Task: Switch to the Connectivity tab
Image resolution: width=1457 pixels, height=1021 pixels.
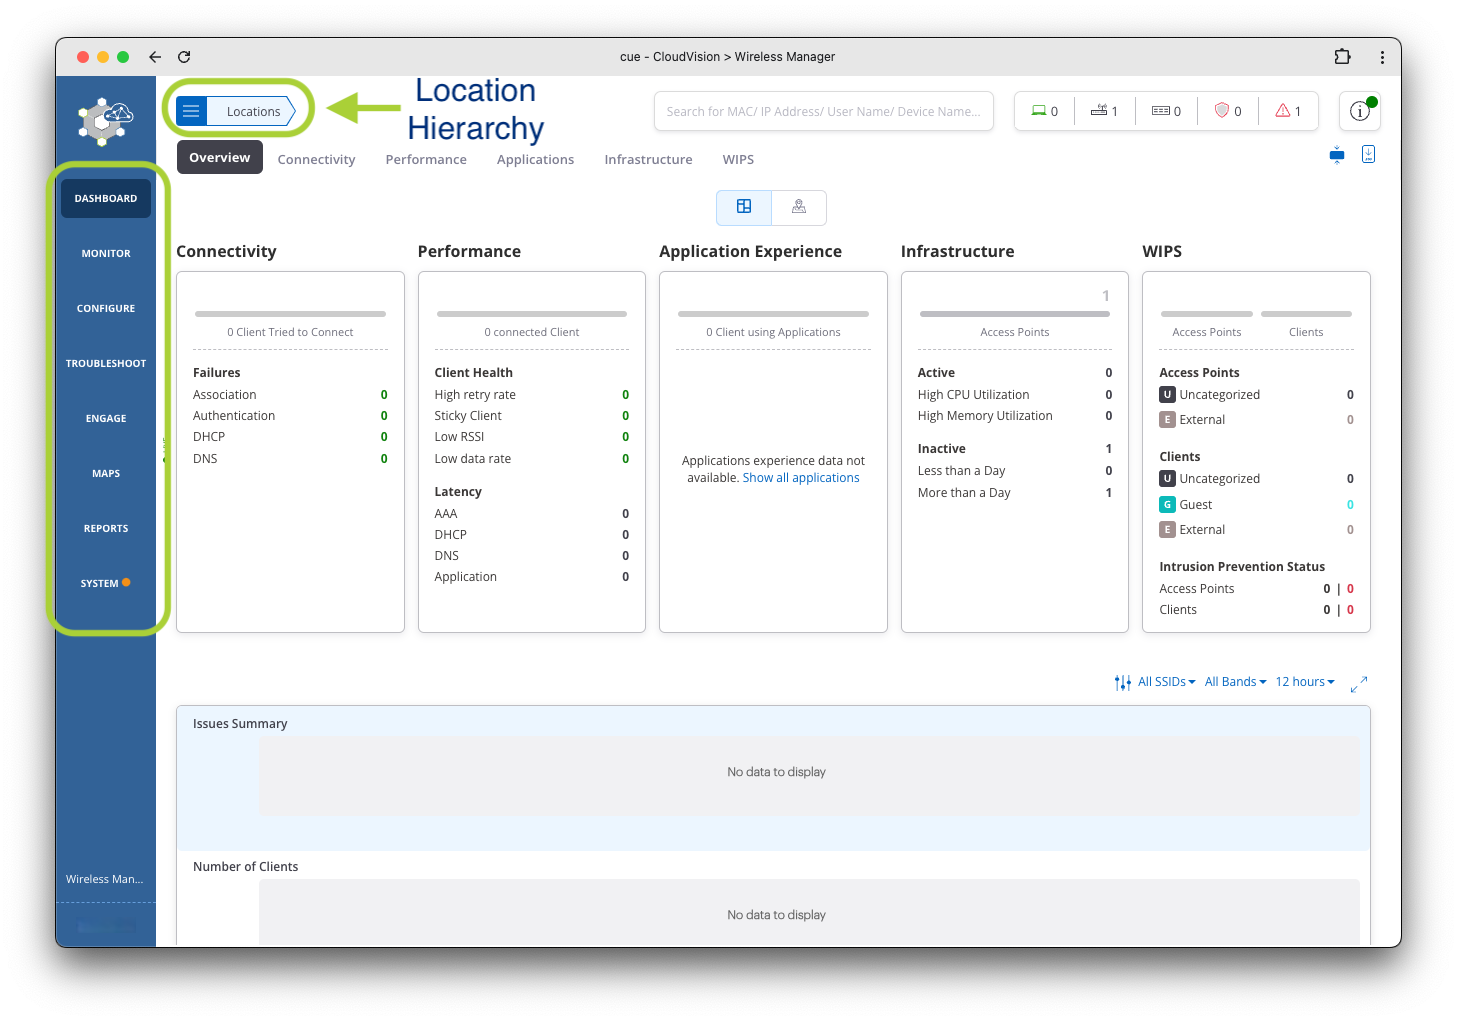Action: tap(316, 159)
